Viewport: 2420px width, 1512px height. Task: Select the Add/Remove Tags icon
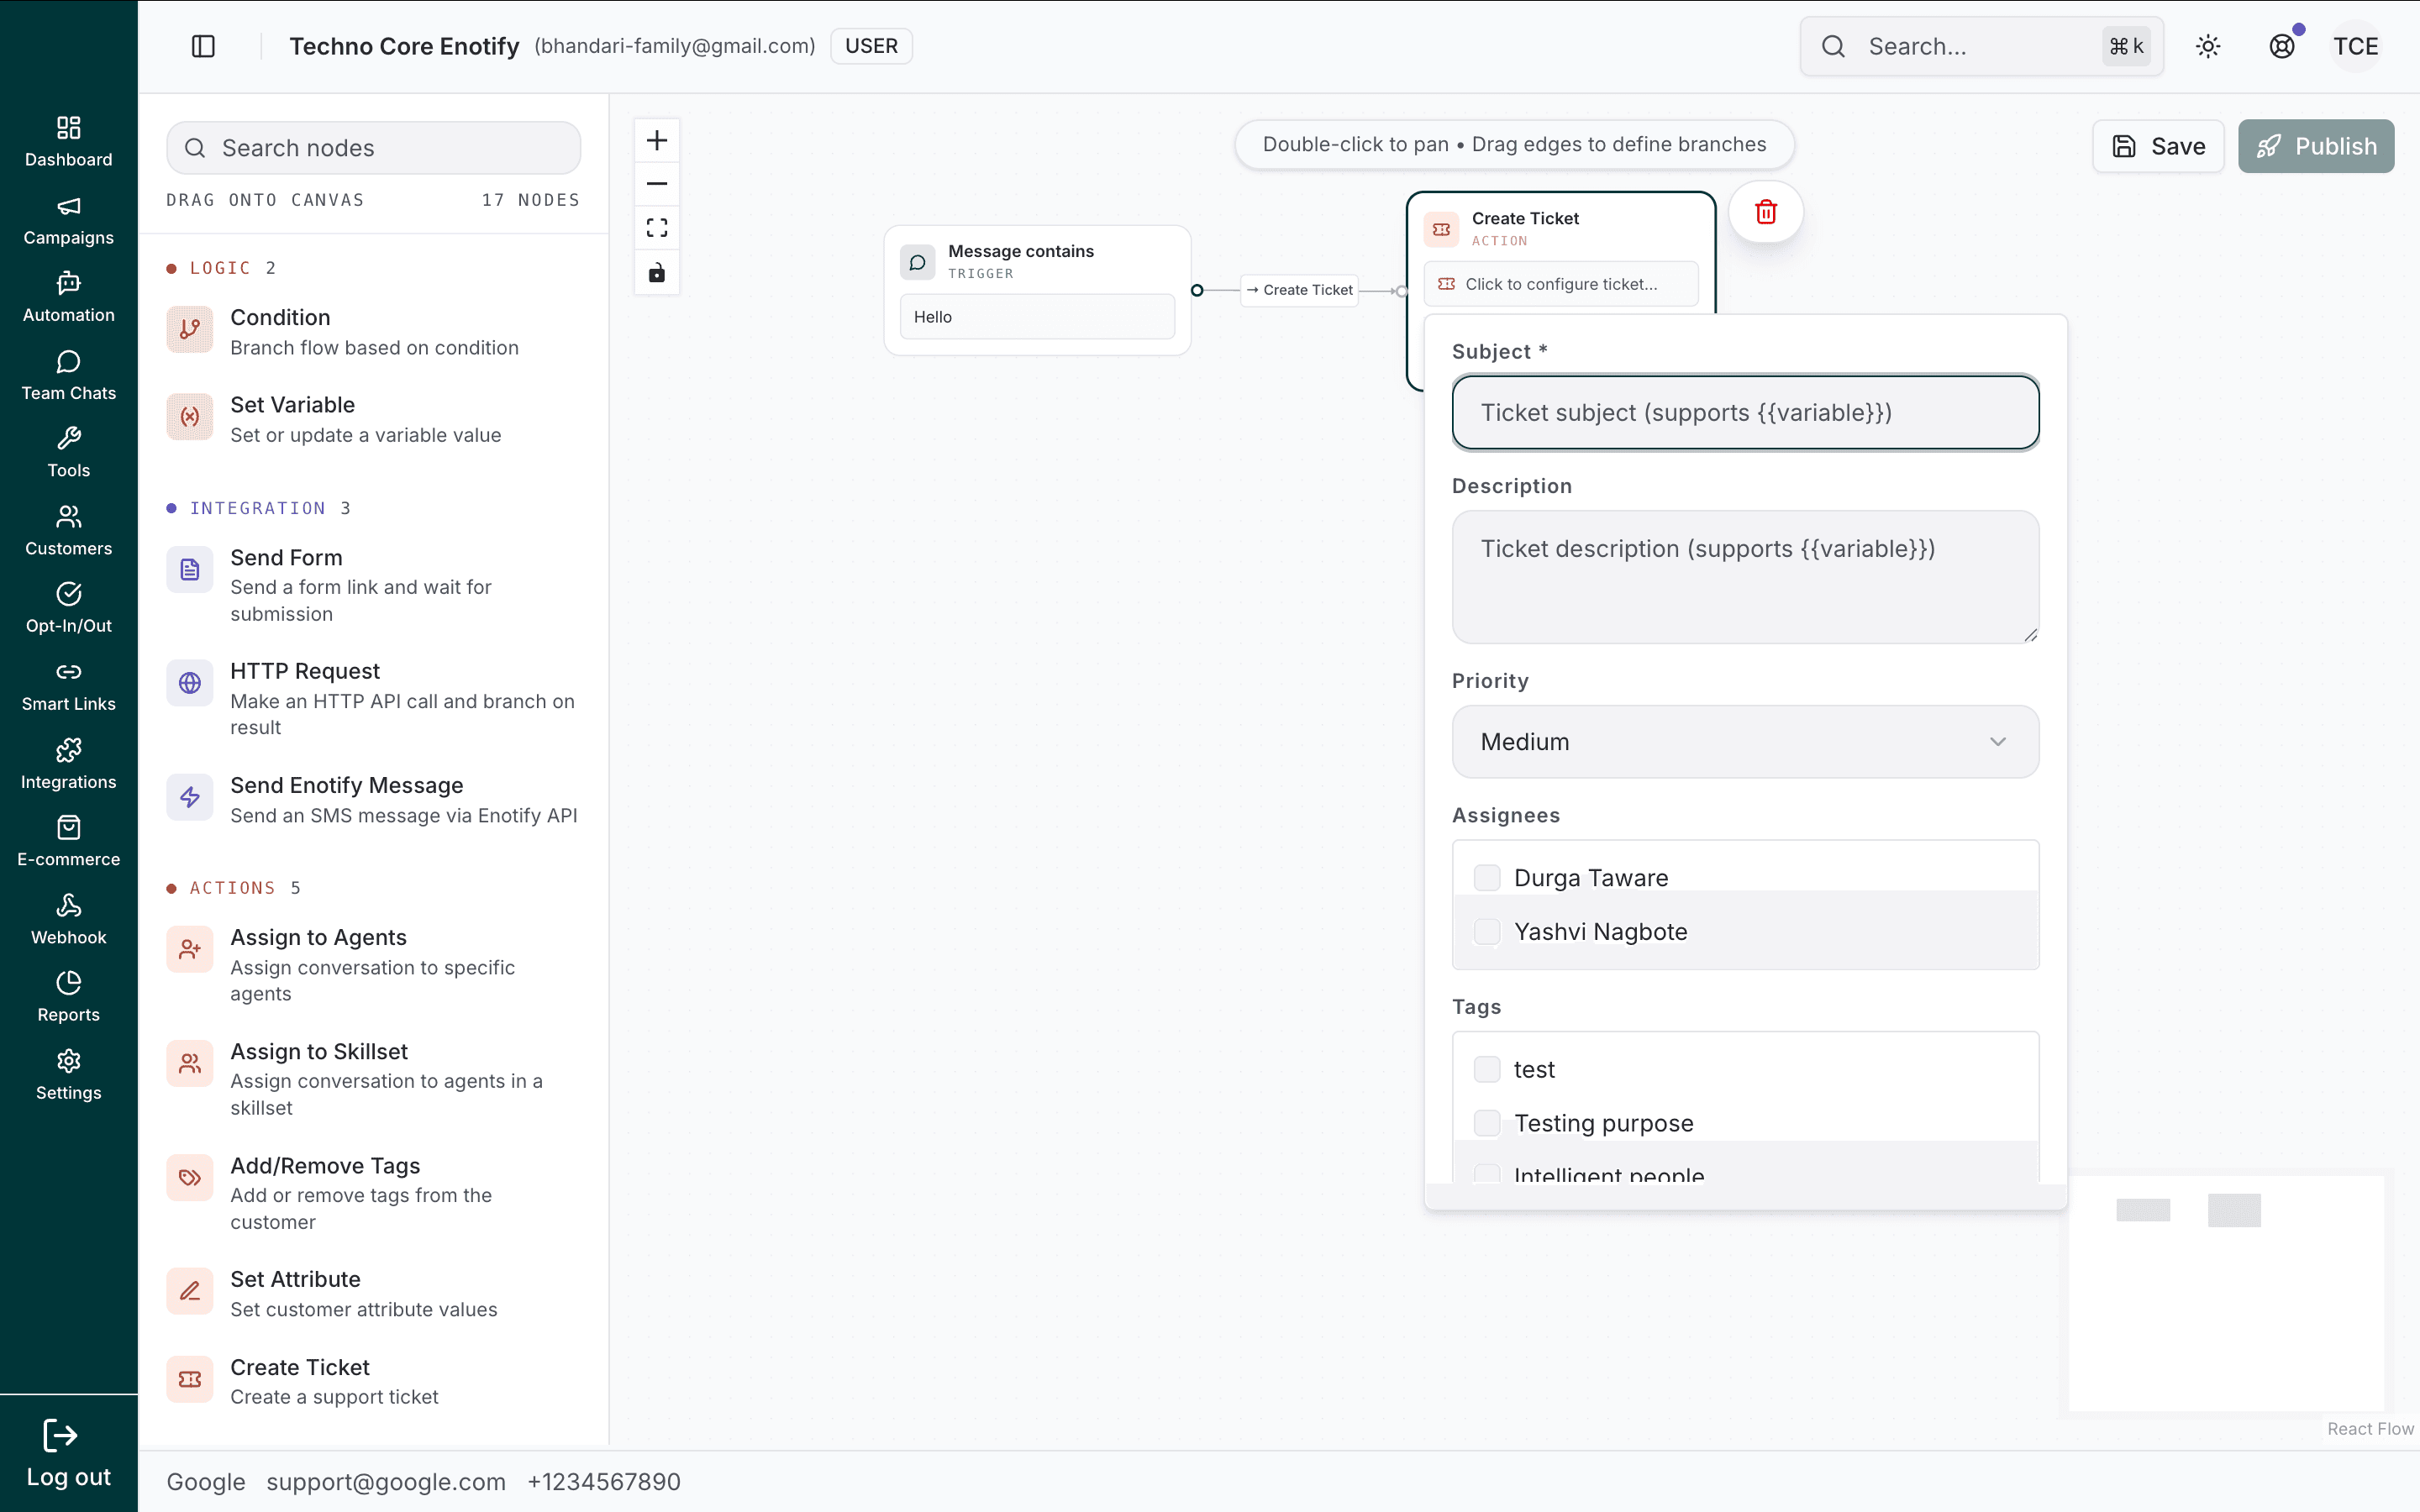point(190,1178)
